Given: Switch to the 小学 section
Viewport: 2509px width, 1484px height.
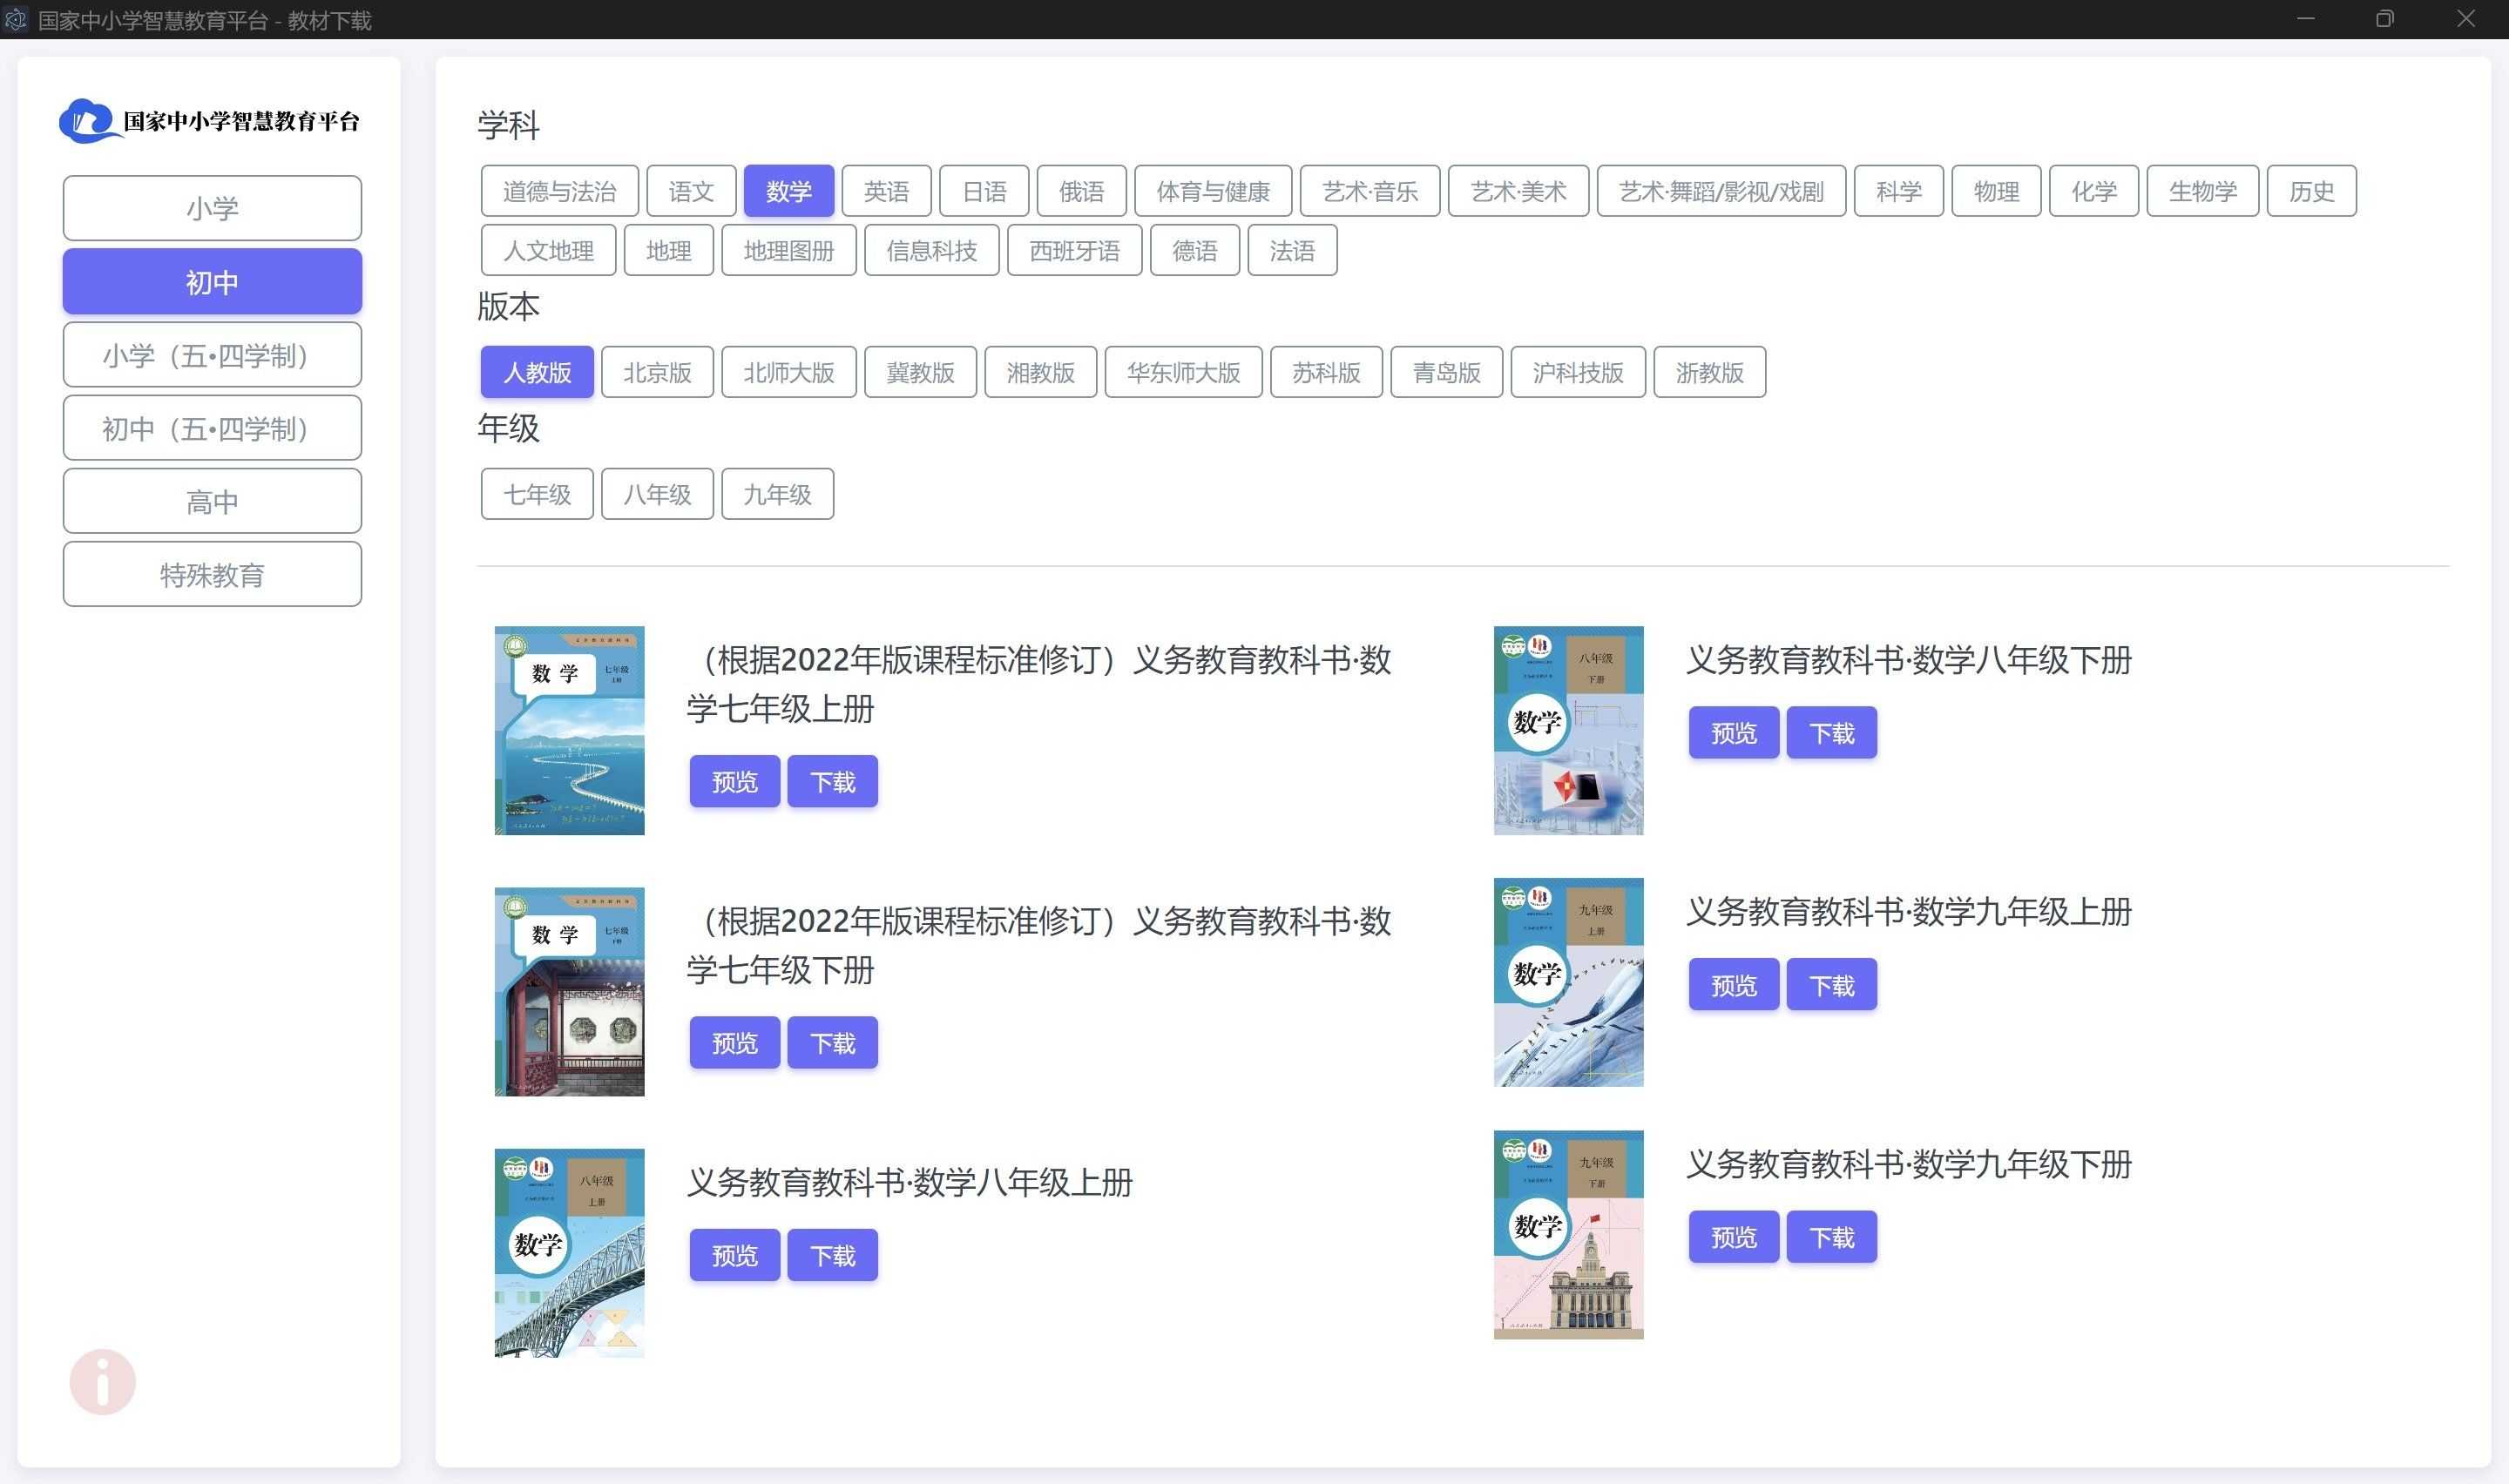Looking at the screenshot, I should click(212, 207).
